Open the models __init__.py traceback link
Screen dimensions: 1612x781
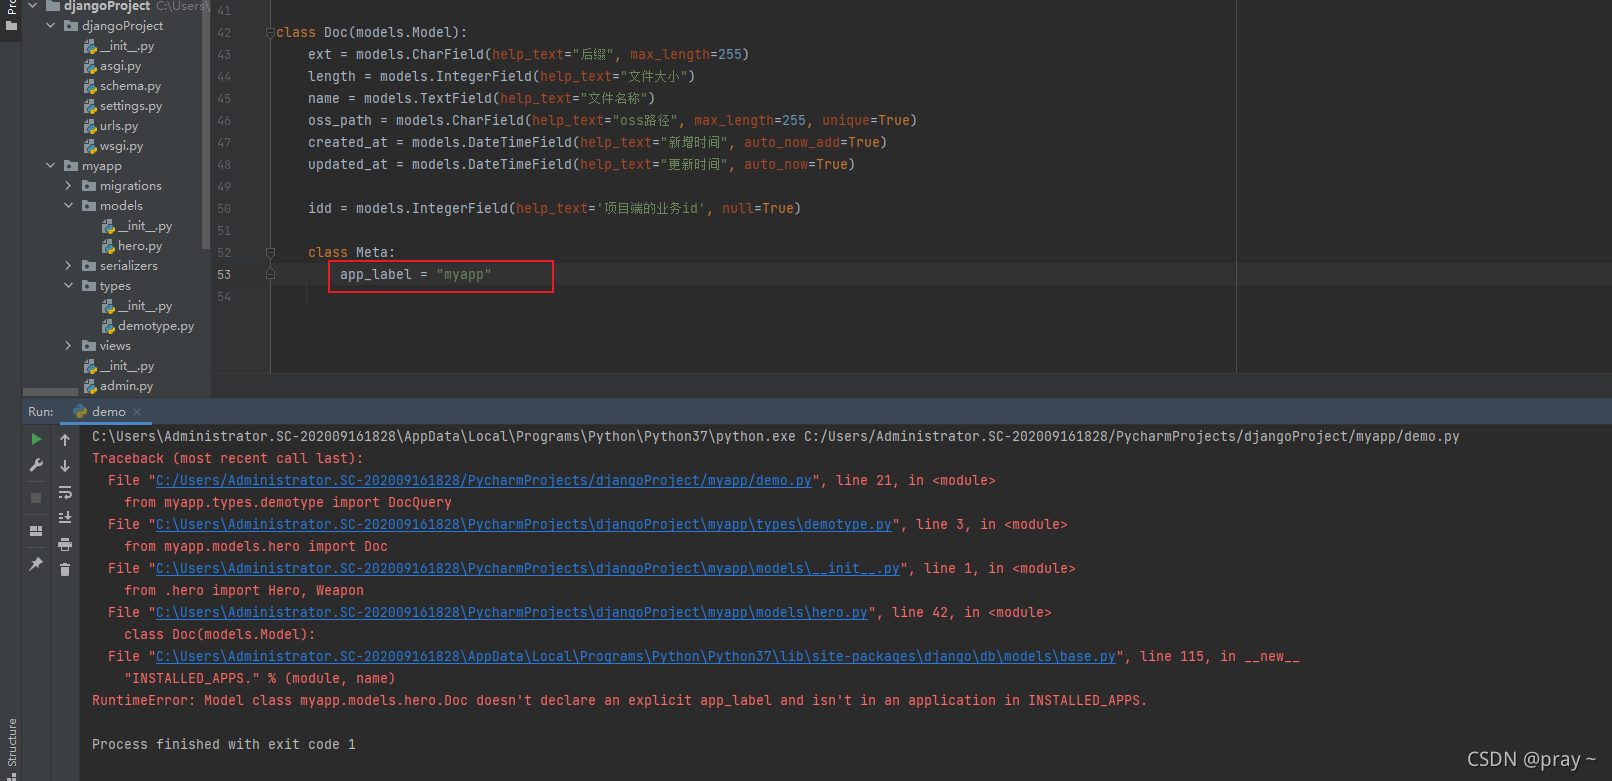pos(528,569)
